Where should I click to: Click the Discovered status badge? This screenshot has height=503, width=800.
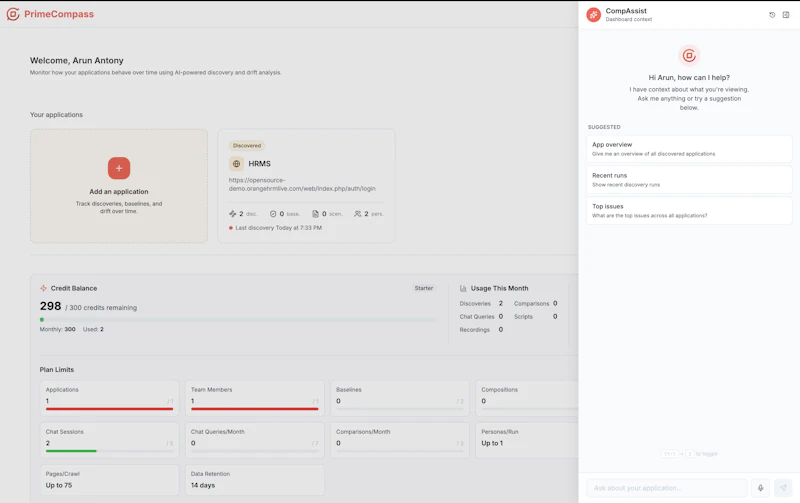(246, 146)
